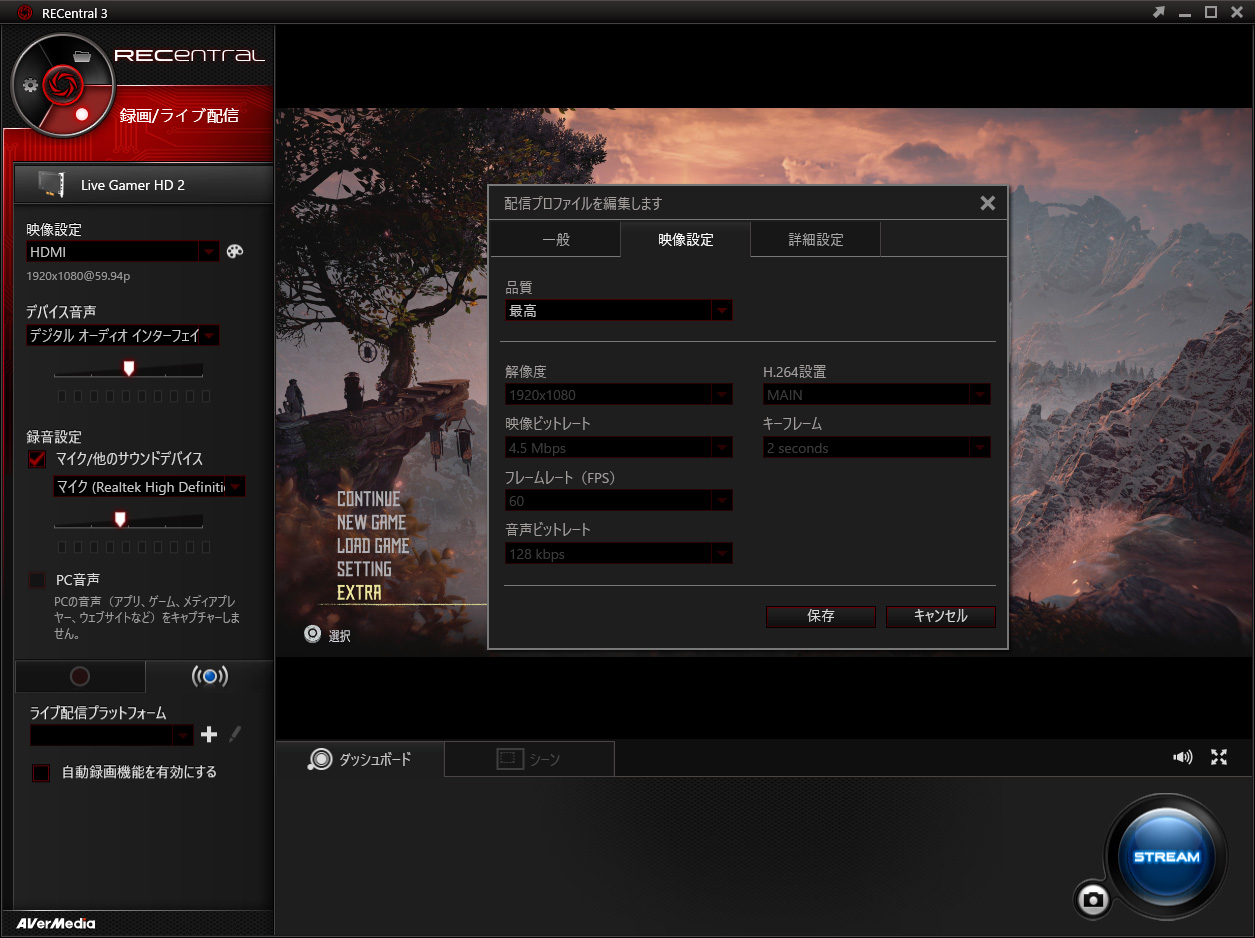Image resolution: width=1255 pixels, height=938 pixels.
Task: Mute preview audio speaker icon
Action: pyautogui.click(x=1182, y=757)
